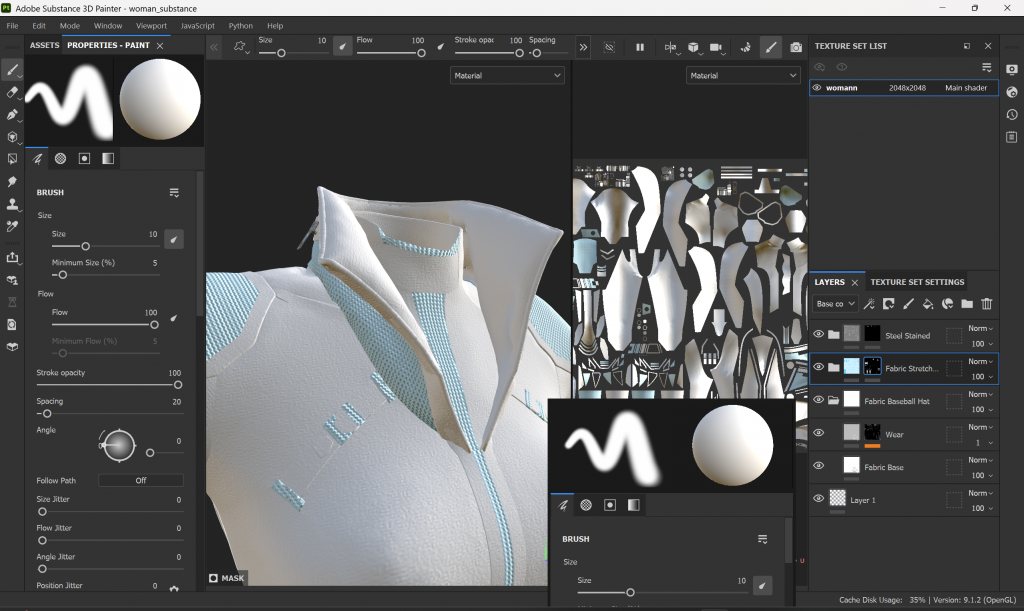Open the left viewport Material dropdown

pyautogui.click(x=507, y=75)
